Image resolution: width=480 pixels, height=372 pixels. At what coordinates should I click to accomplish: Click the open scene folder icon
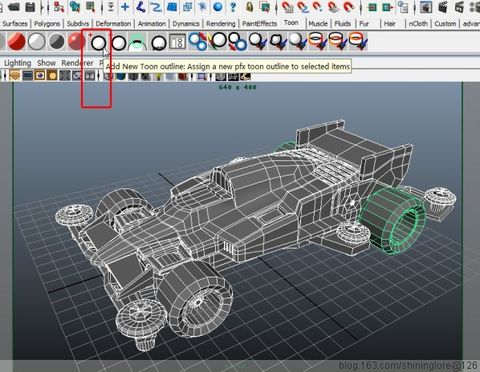point(13,6)
